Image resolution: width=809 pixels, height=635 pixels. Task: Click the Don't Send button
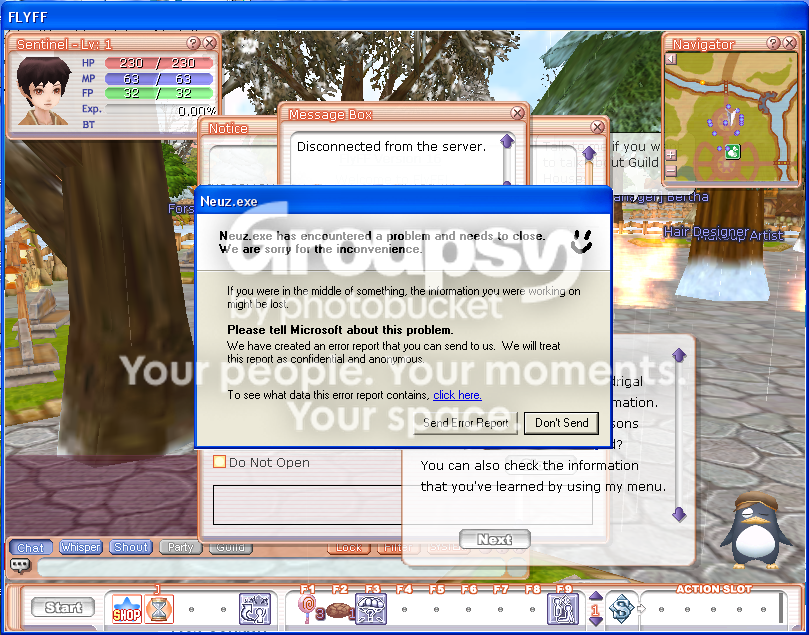[561, 423]
